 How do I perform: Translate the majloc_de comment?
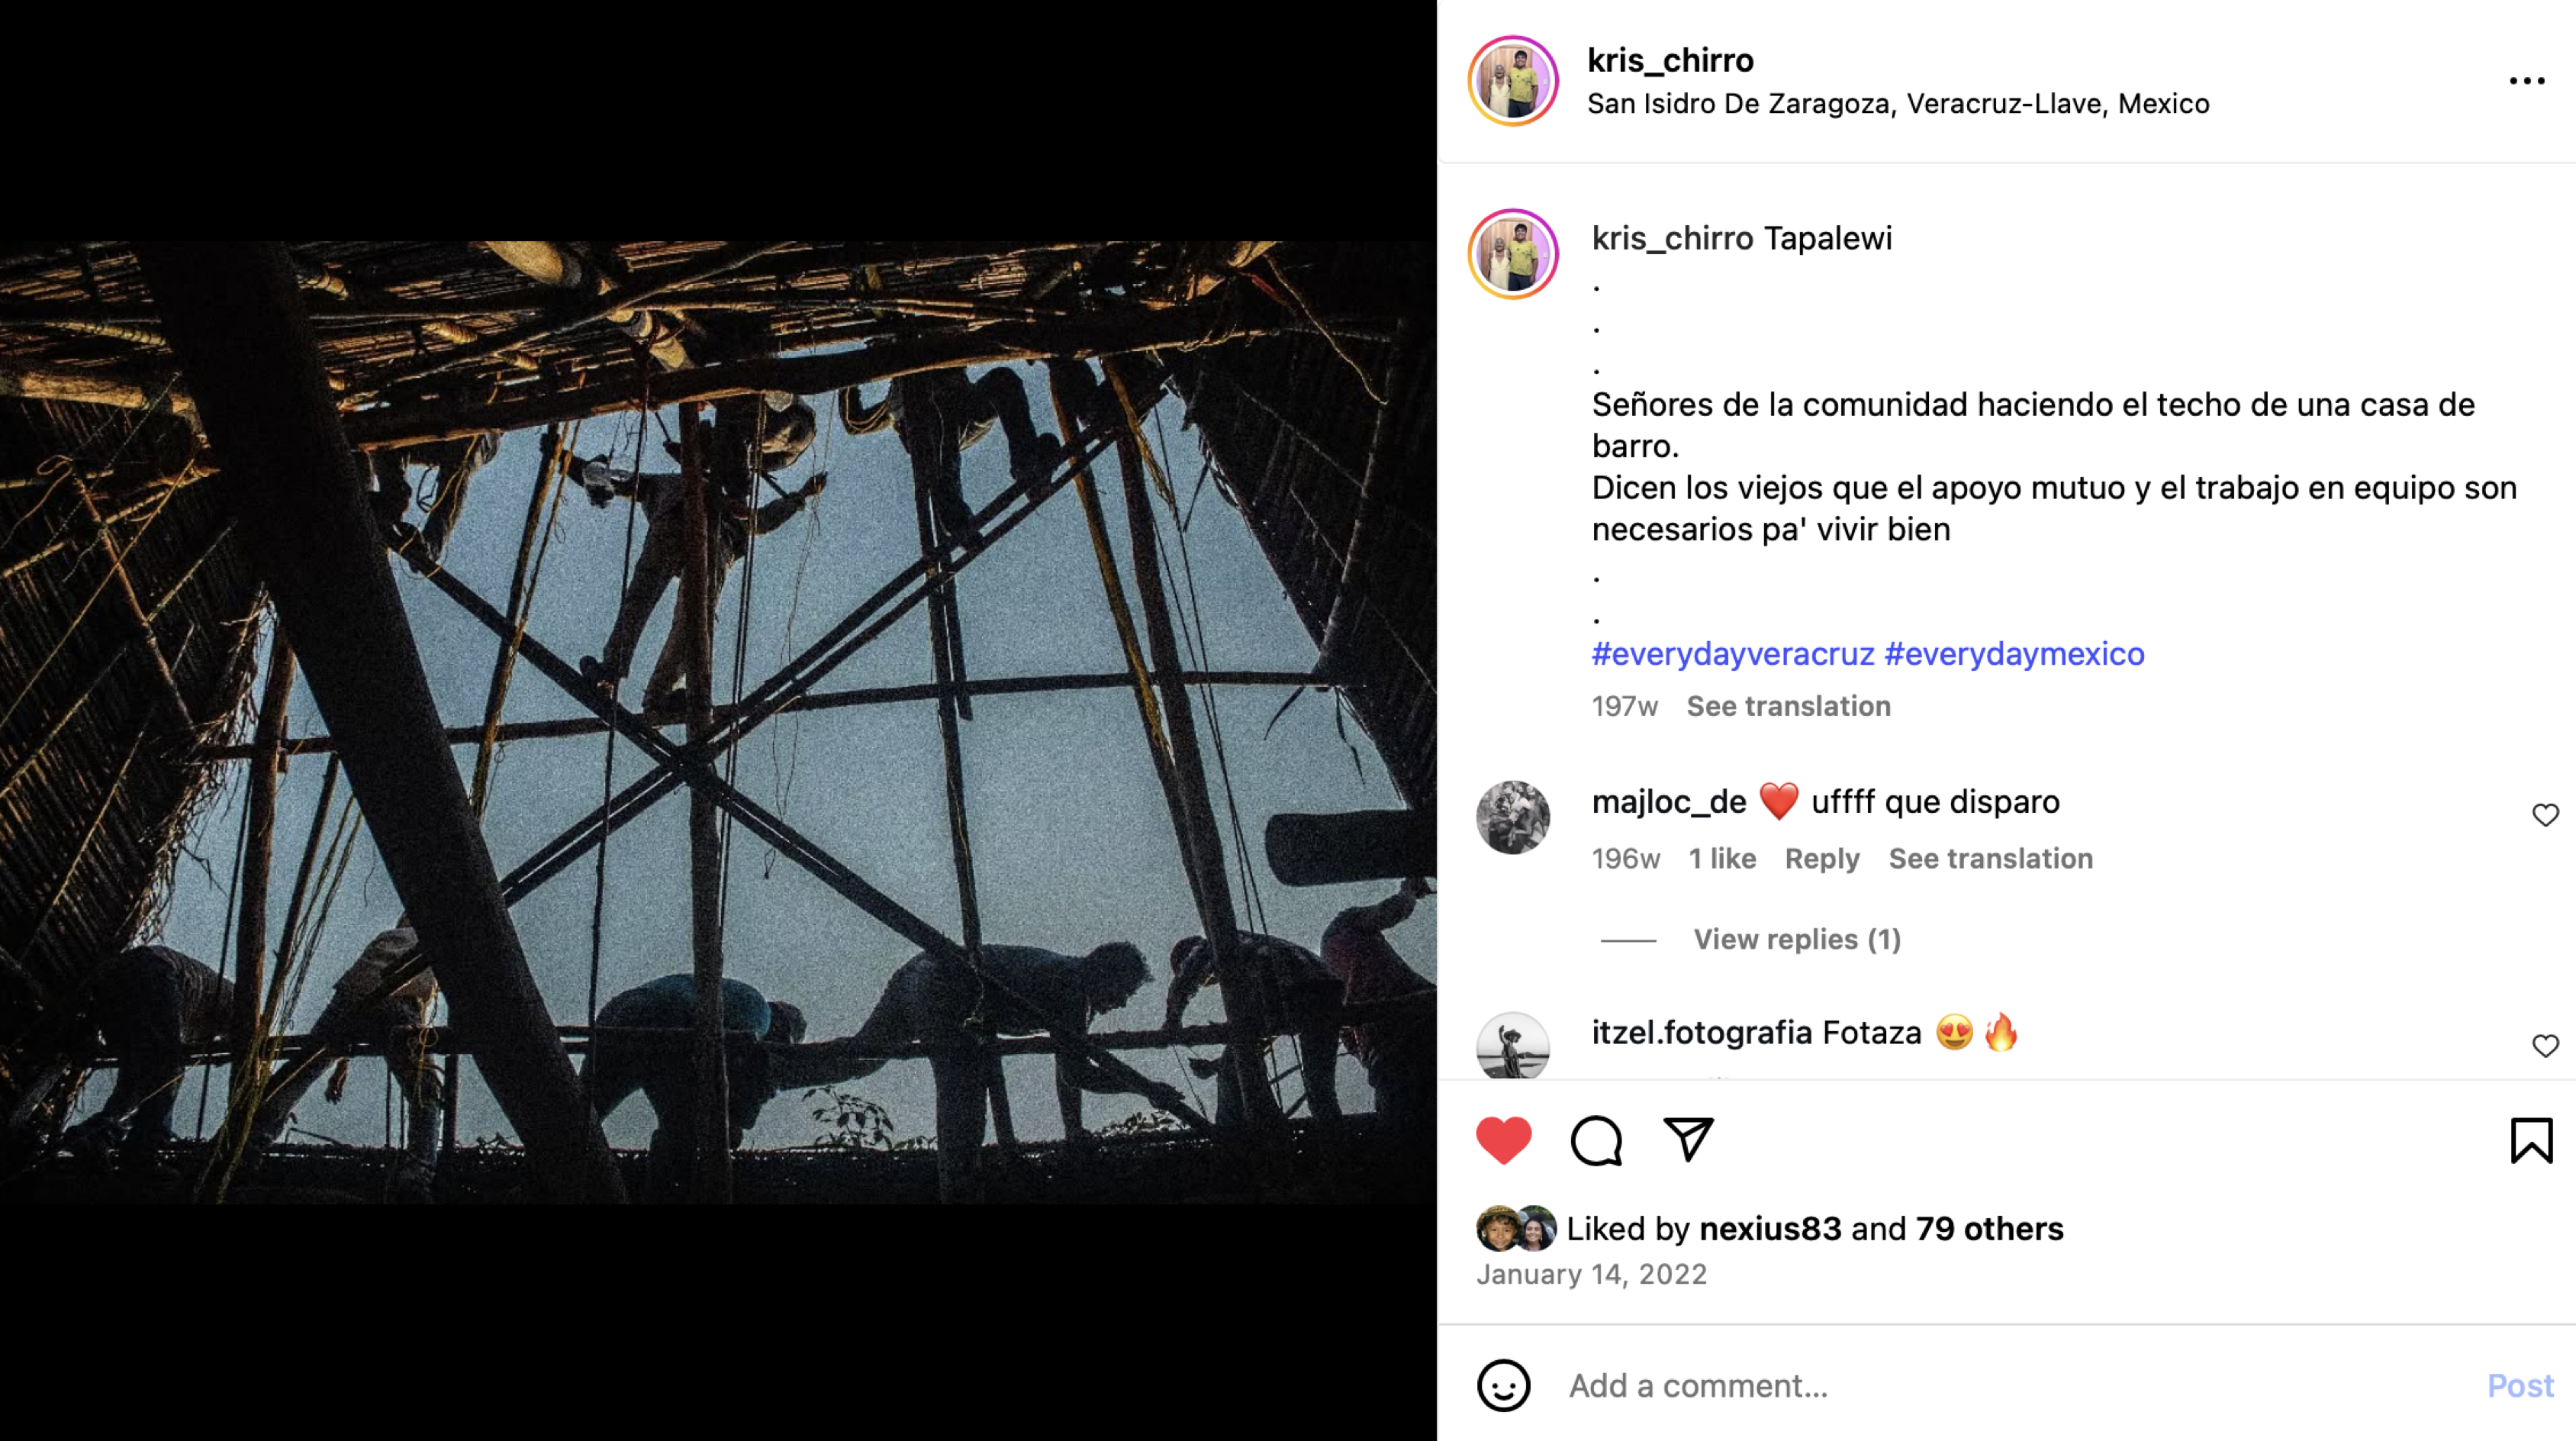[1990, 858]
